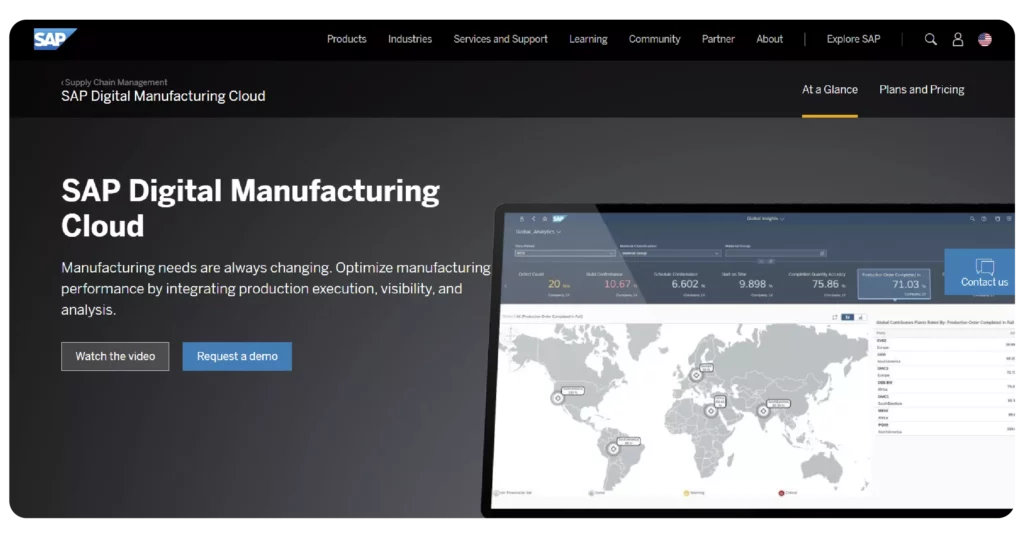
Task: Click the dashboard world map image
Action: coord(682,405)
